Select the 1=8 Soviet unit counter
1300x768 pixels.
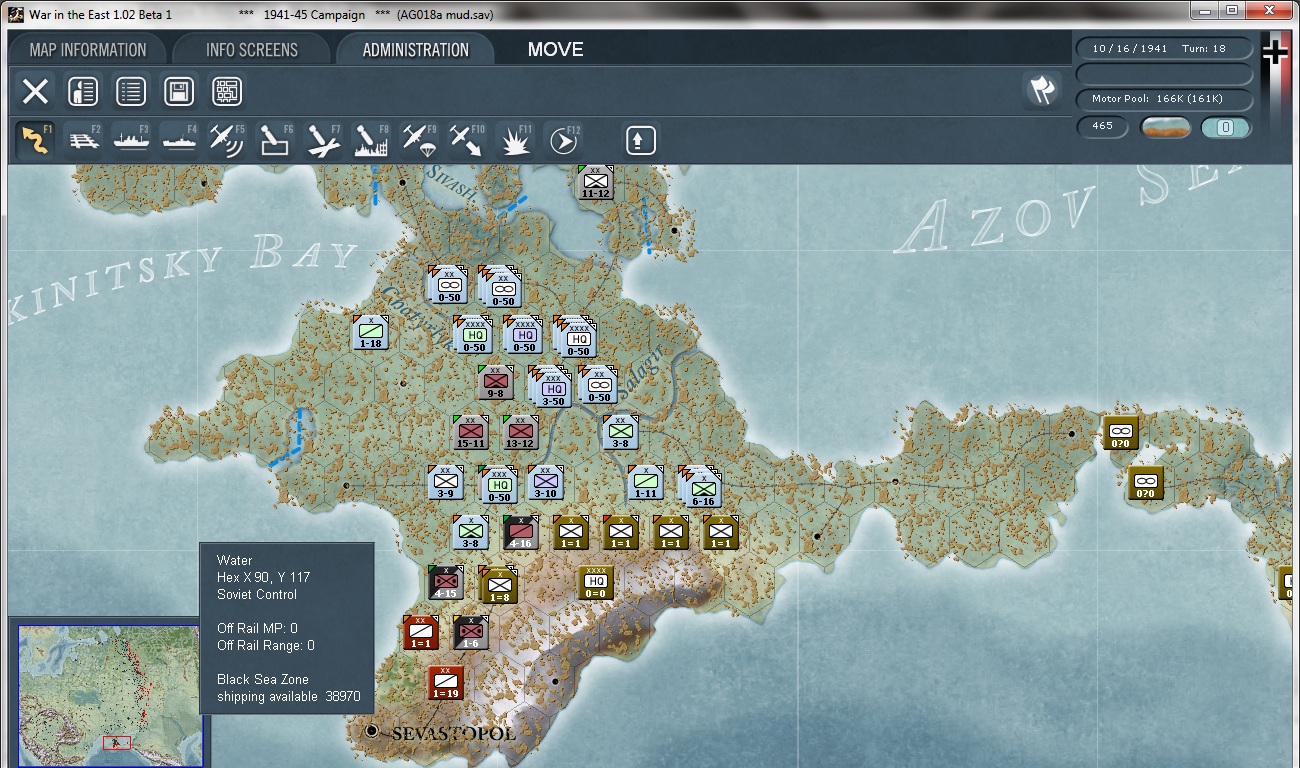500,586
